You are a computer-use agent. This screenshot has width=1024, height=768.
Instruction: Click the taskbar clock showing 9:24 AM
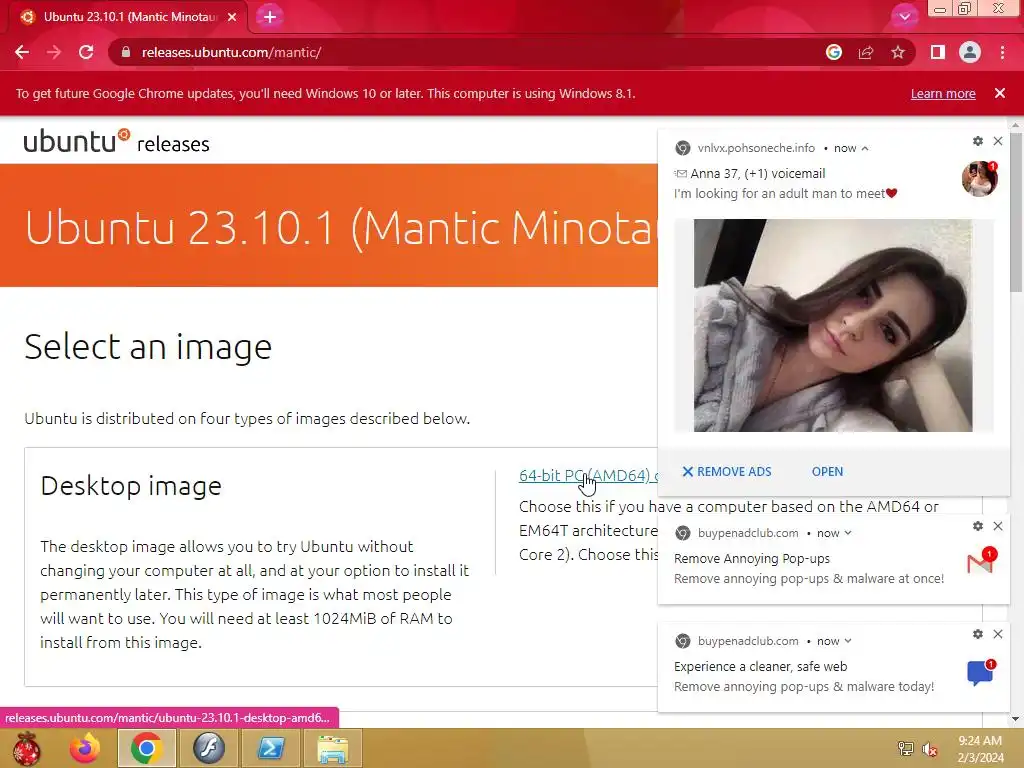(980, 749)
